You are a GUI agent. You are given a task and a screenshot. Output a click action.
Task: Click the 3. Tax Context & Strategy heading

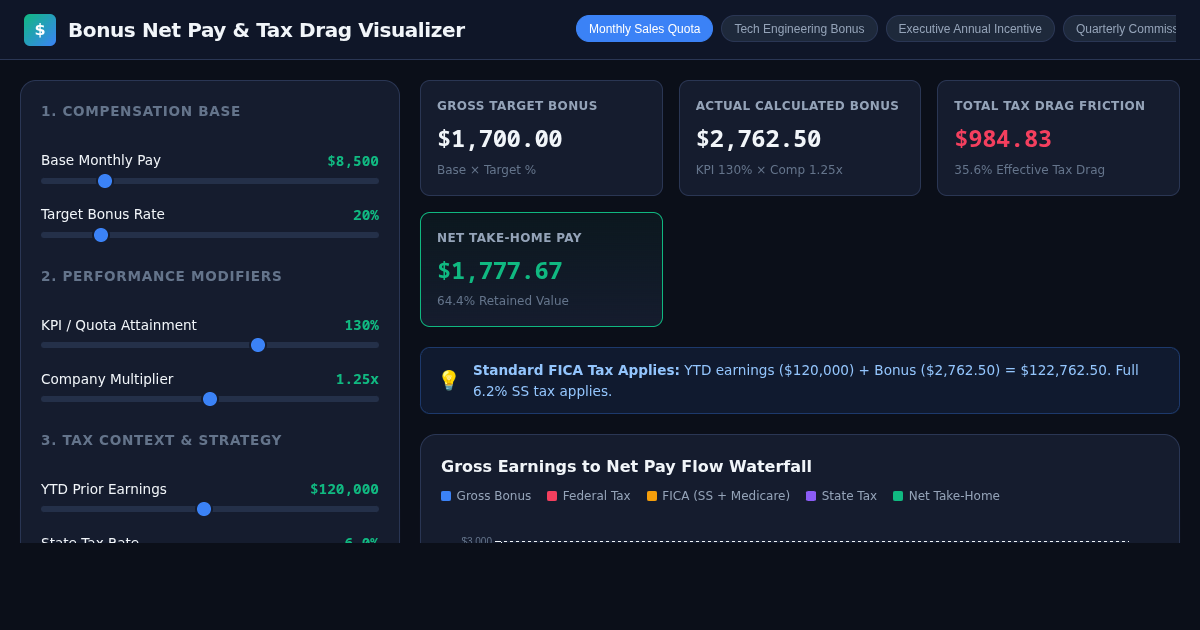coord(162,440)
